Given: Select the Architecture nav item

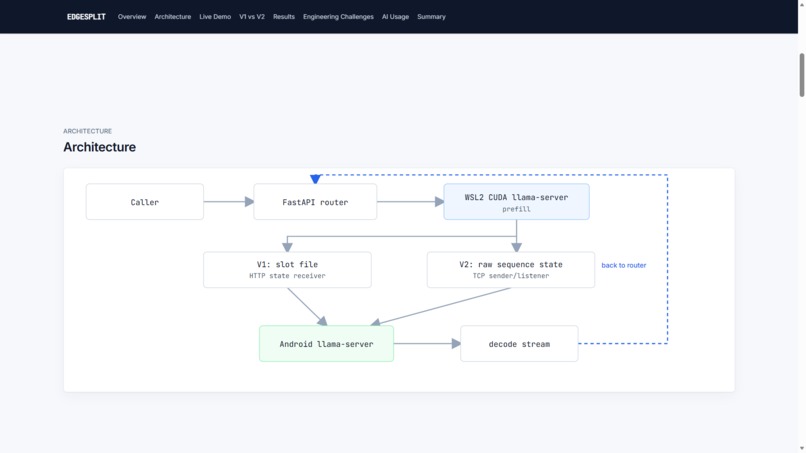Looking at the screenshot, I should (x=173, y=17).
